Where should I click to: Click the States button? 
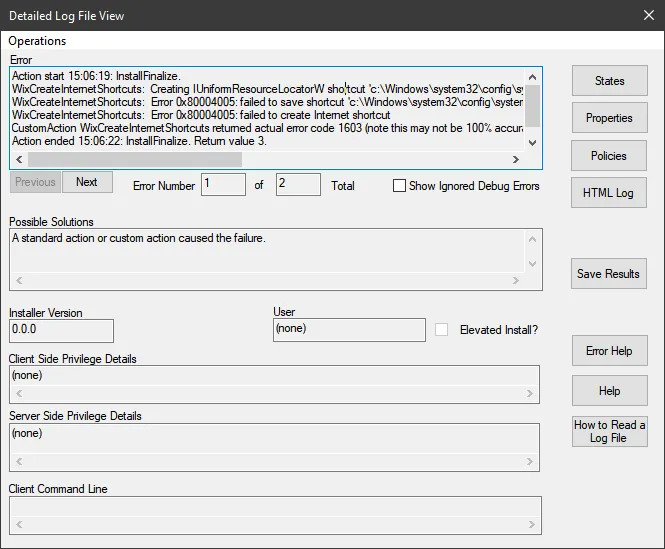pos(609,81)
